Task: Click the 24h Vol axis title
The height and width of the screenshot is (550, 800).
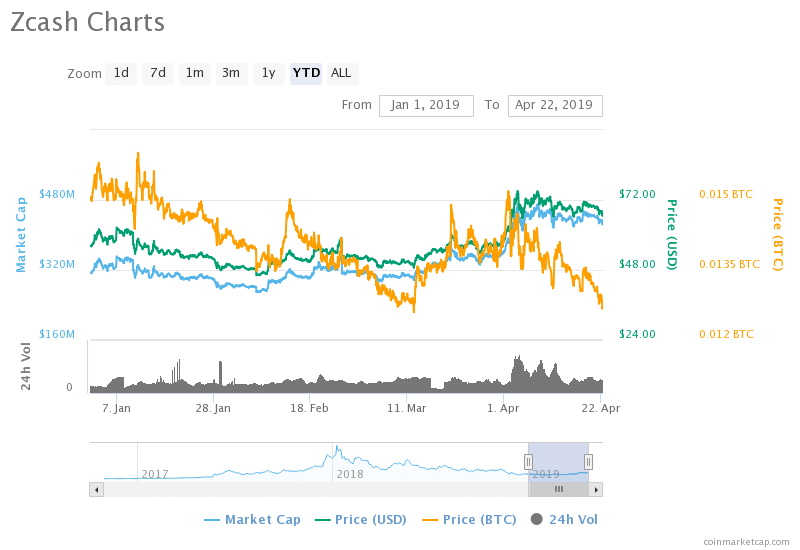Action: (x=26, y=366)
